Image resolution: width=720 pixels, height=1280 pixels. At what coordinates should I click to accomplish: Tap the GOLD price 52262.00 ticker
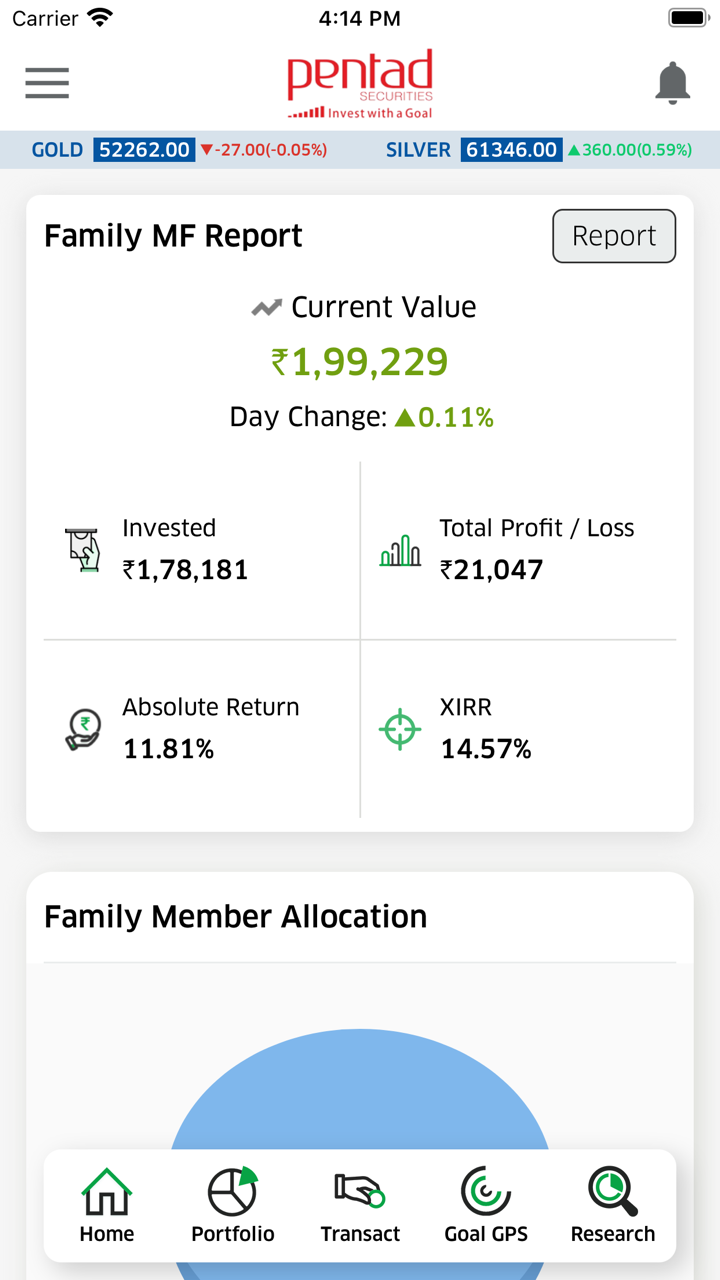point(144,150)
